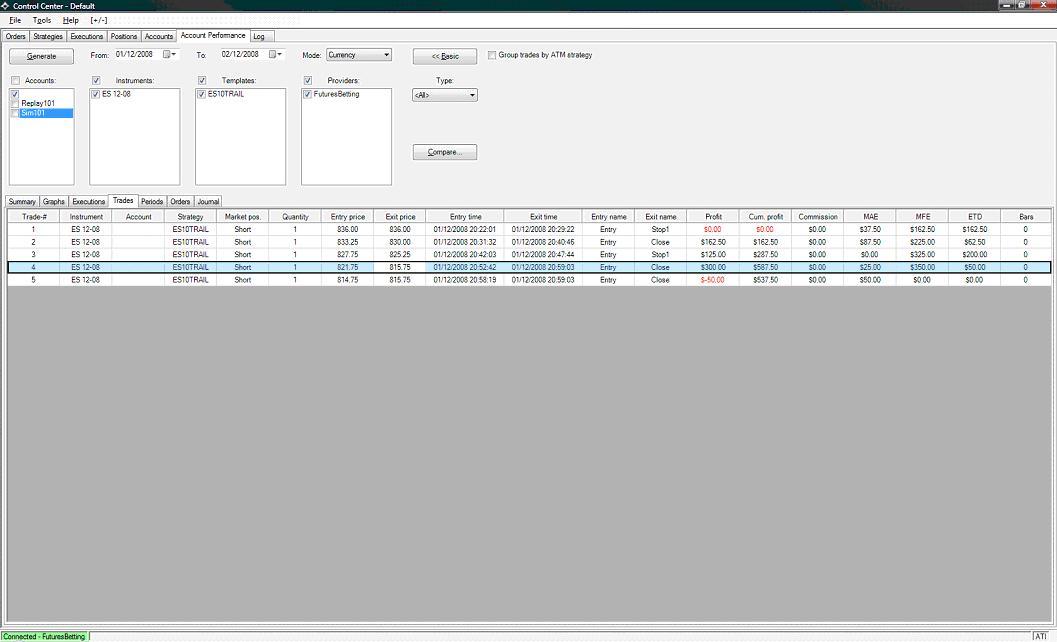Sort by the Cum. profit column header
Viewport: 1057px width, 642px height.
[766, 217]
